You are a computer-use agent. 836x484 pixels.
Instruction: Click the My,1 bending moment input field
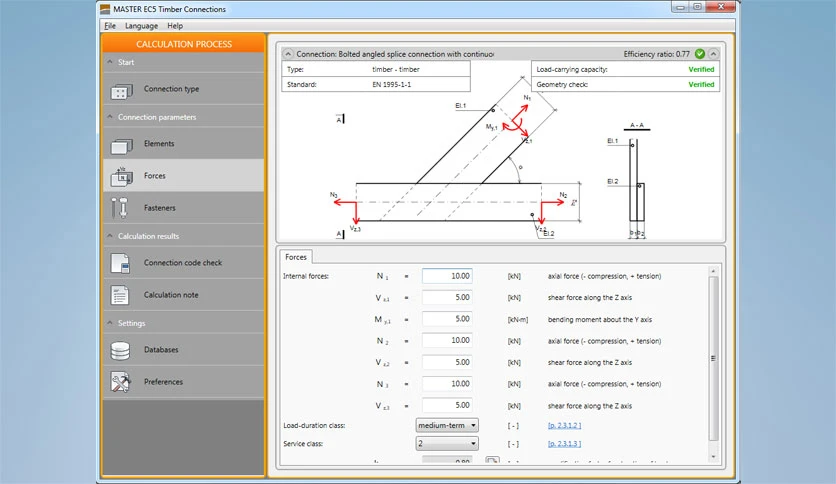(x=447, y=319)
